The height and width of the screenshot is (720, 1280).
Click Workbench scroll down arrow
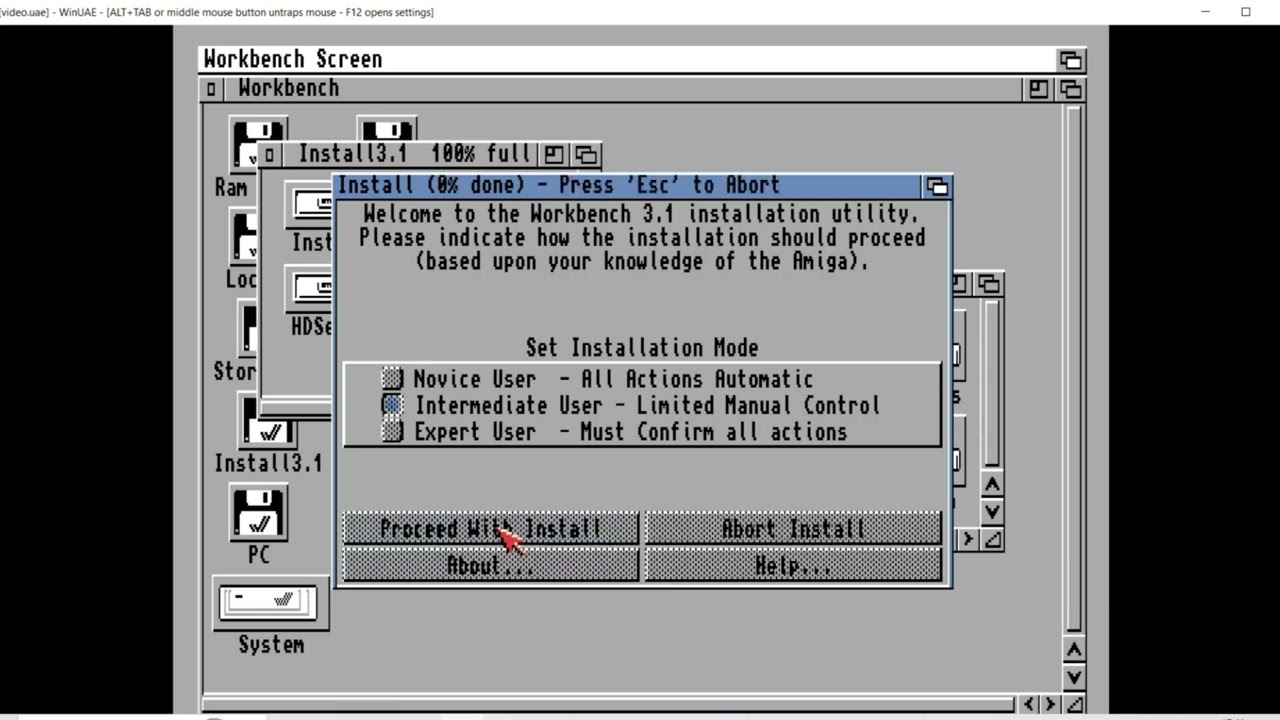click(1074, 677)
